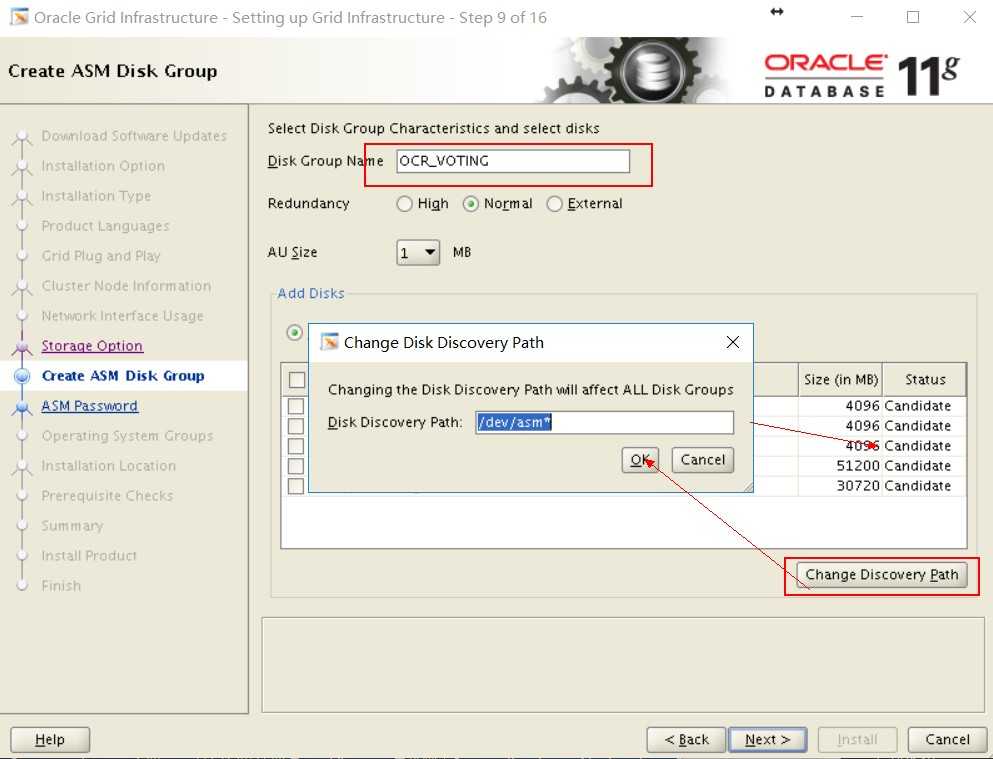
Task: Go to the ASM Password step link
Action: pos(89,406)
